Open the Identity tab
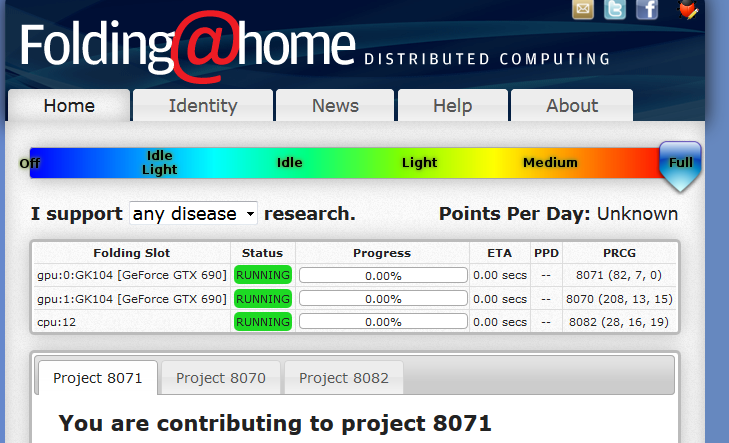The image size is (729, 443). (203, 106)
